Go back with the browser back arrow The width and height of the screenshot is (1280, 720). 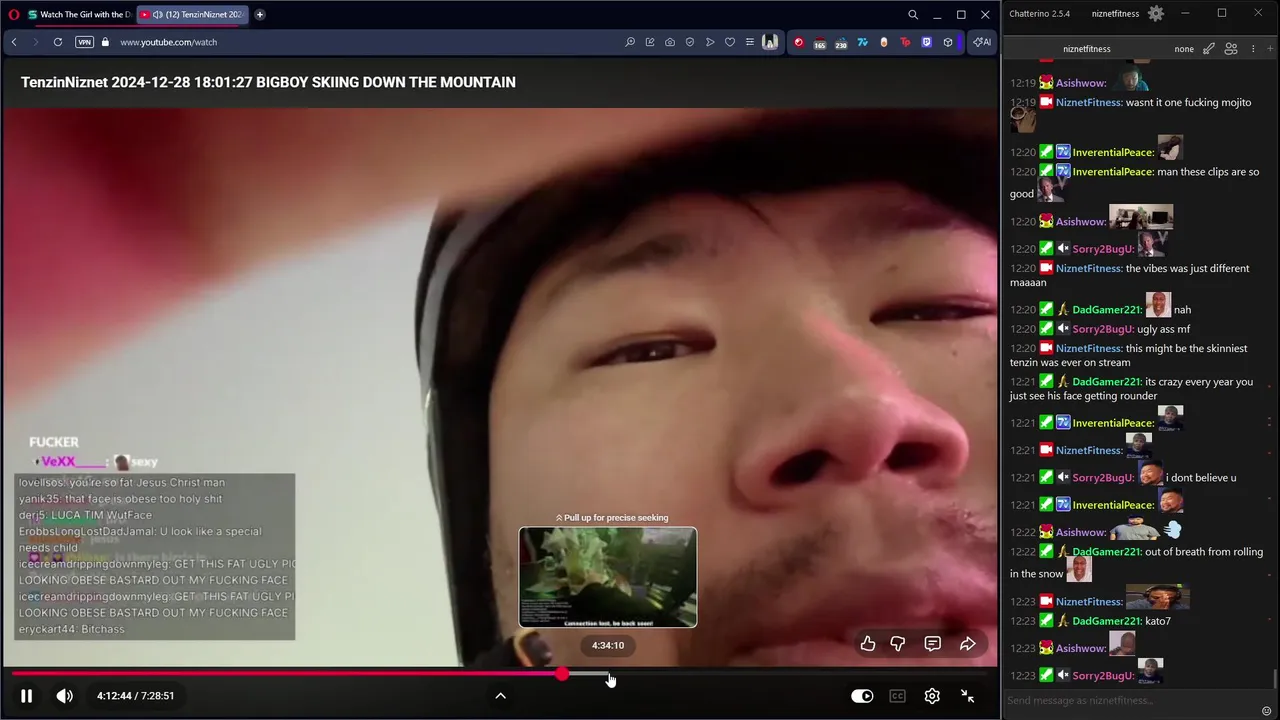14,42
